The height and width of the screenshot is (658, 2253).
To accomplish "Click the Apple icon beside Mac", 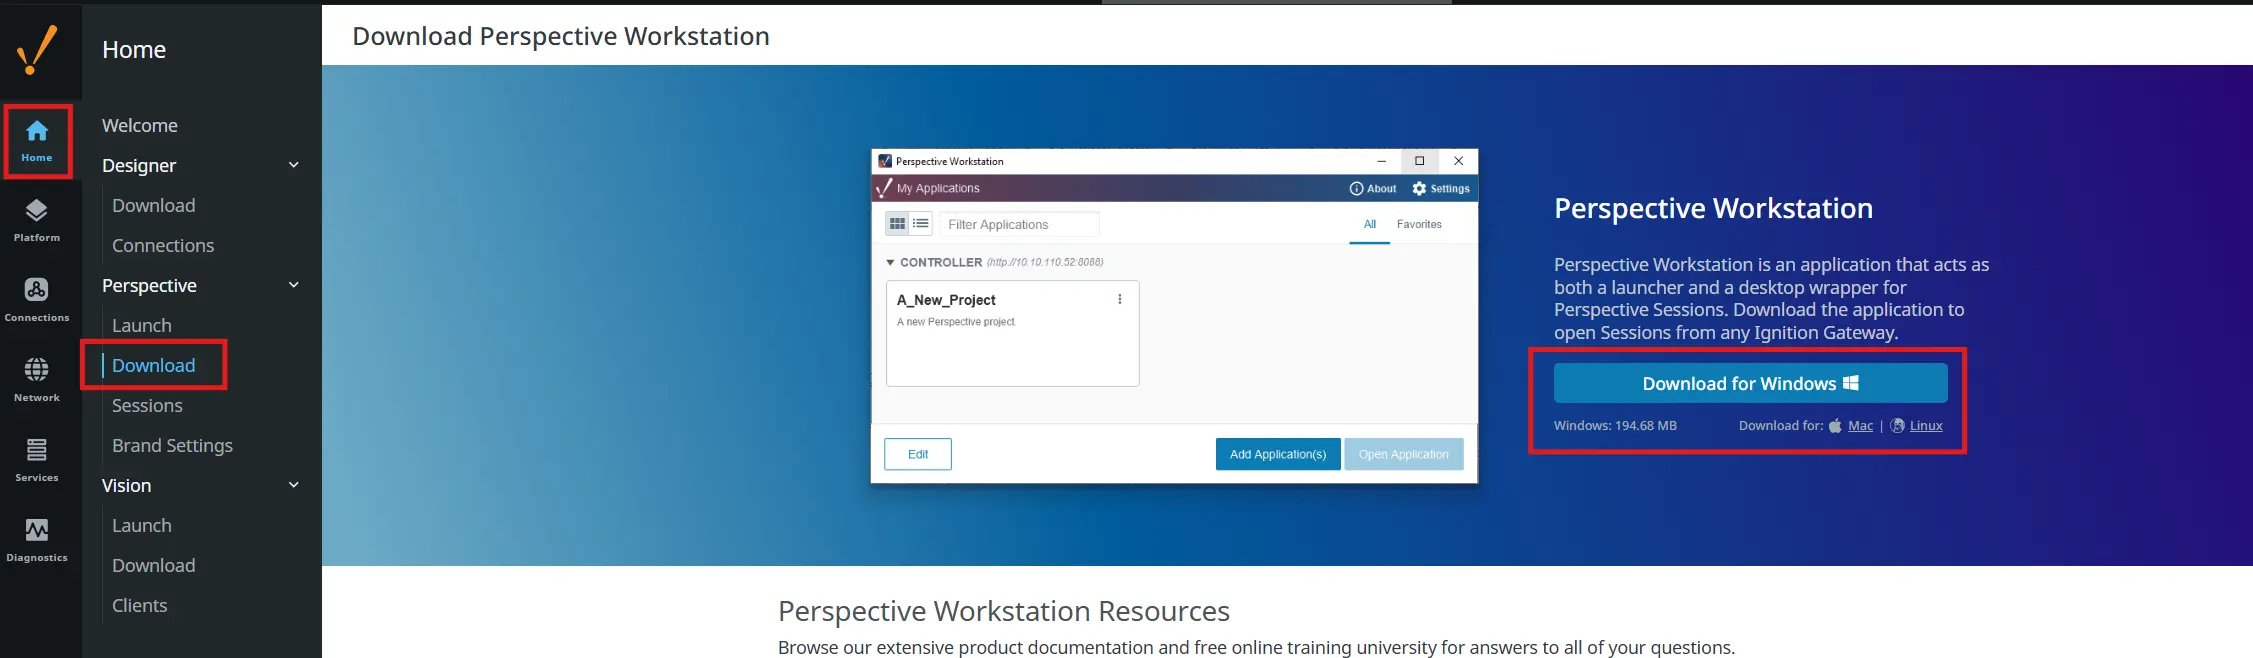I will tap(1835, 425).
